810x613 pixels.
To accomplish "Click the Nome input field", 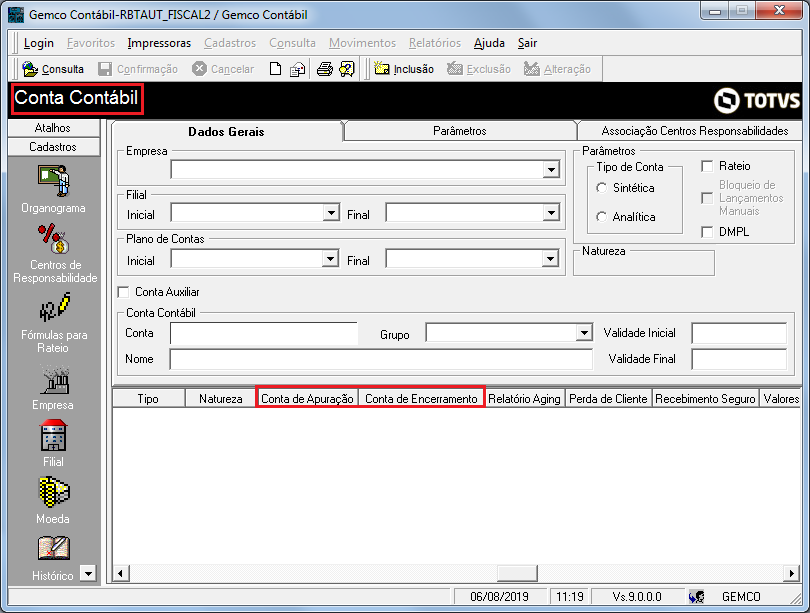I will point(381,359).
